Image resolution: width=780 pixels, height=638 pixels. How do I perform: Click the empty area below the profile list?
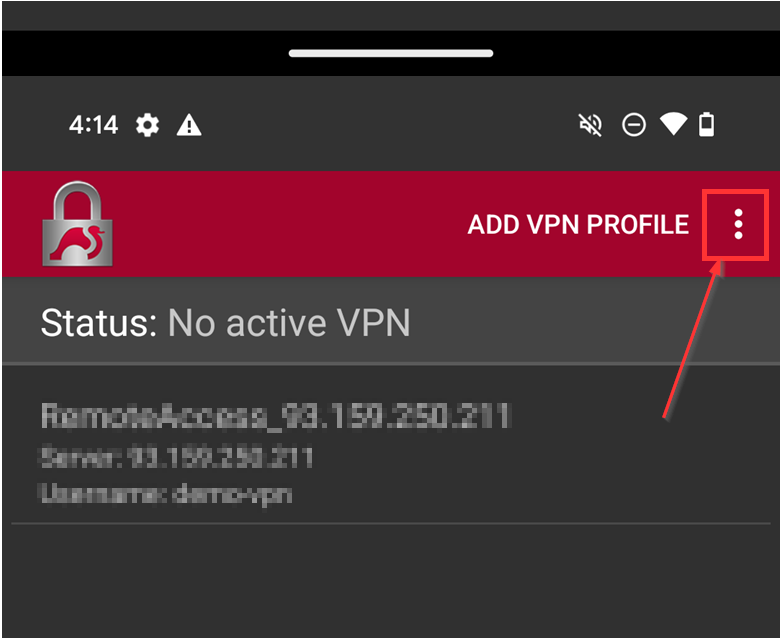click(390, 585)
